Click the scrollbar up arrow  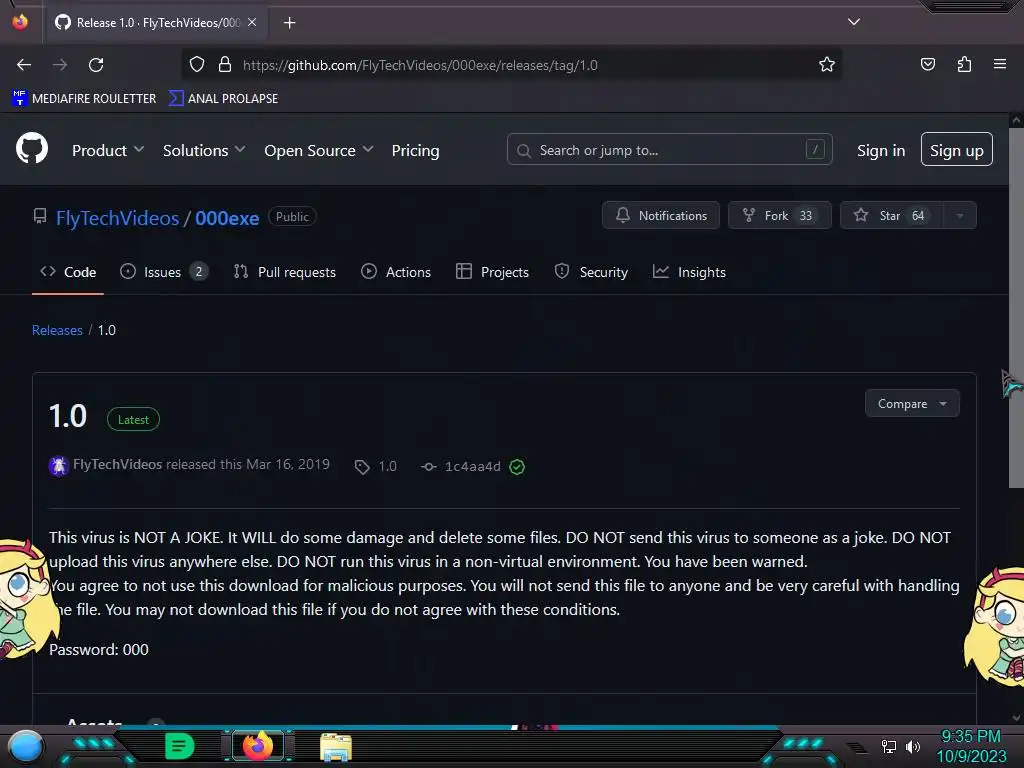click(1016, 120)
